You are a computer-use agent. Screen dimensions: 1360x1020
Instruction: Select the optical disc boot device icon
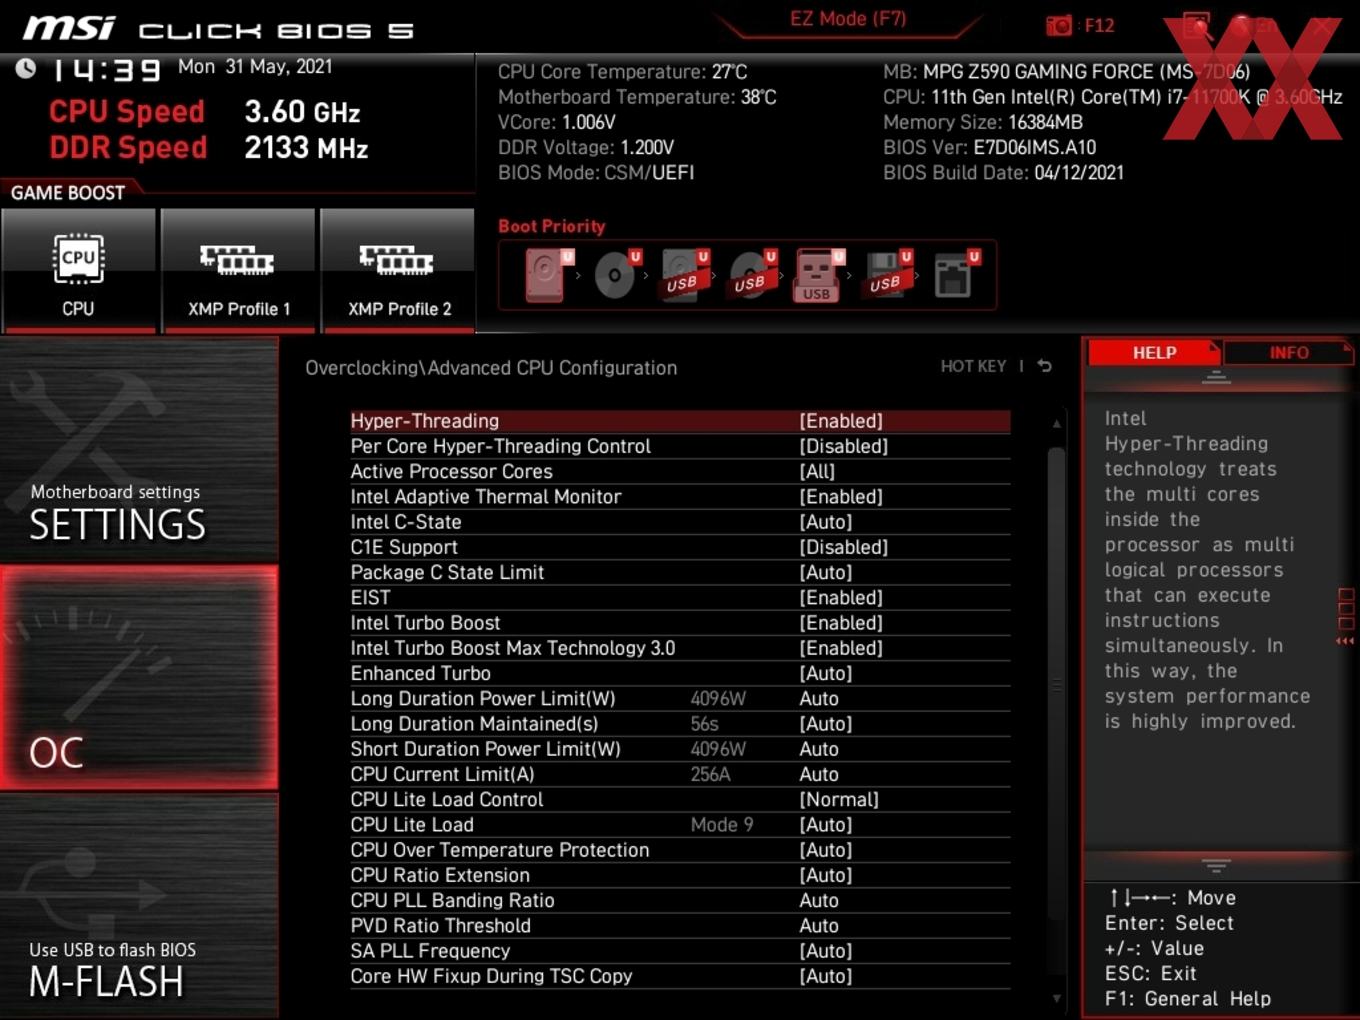coord(616,275)
